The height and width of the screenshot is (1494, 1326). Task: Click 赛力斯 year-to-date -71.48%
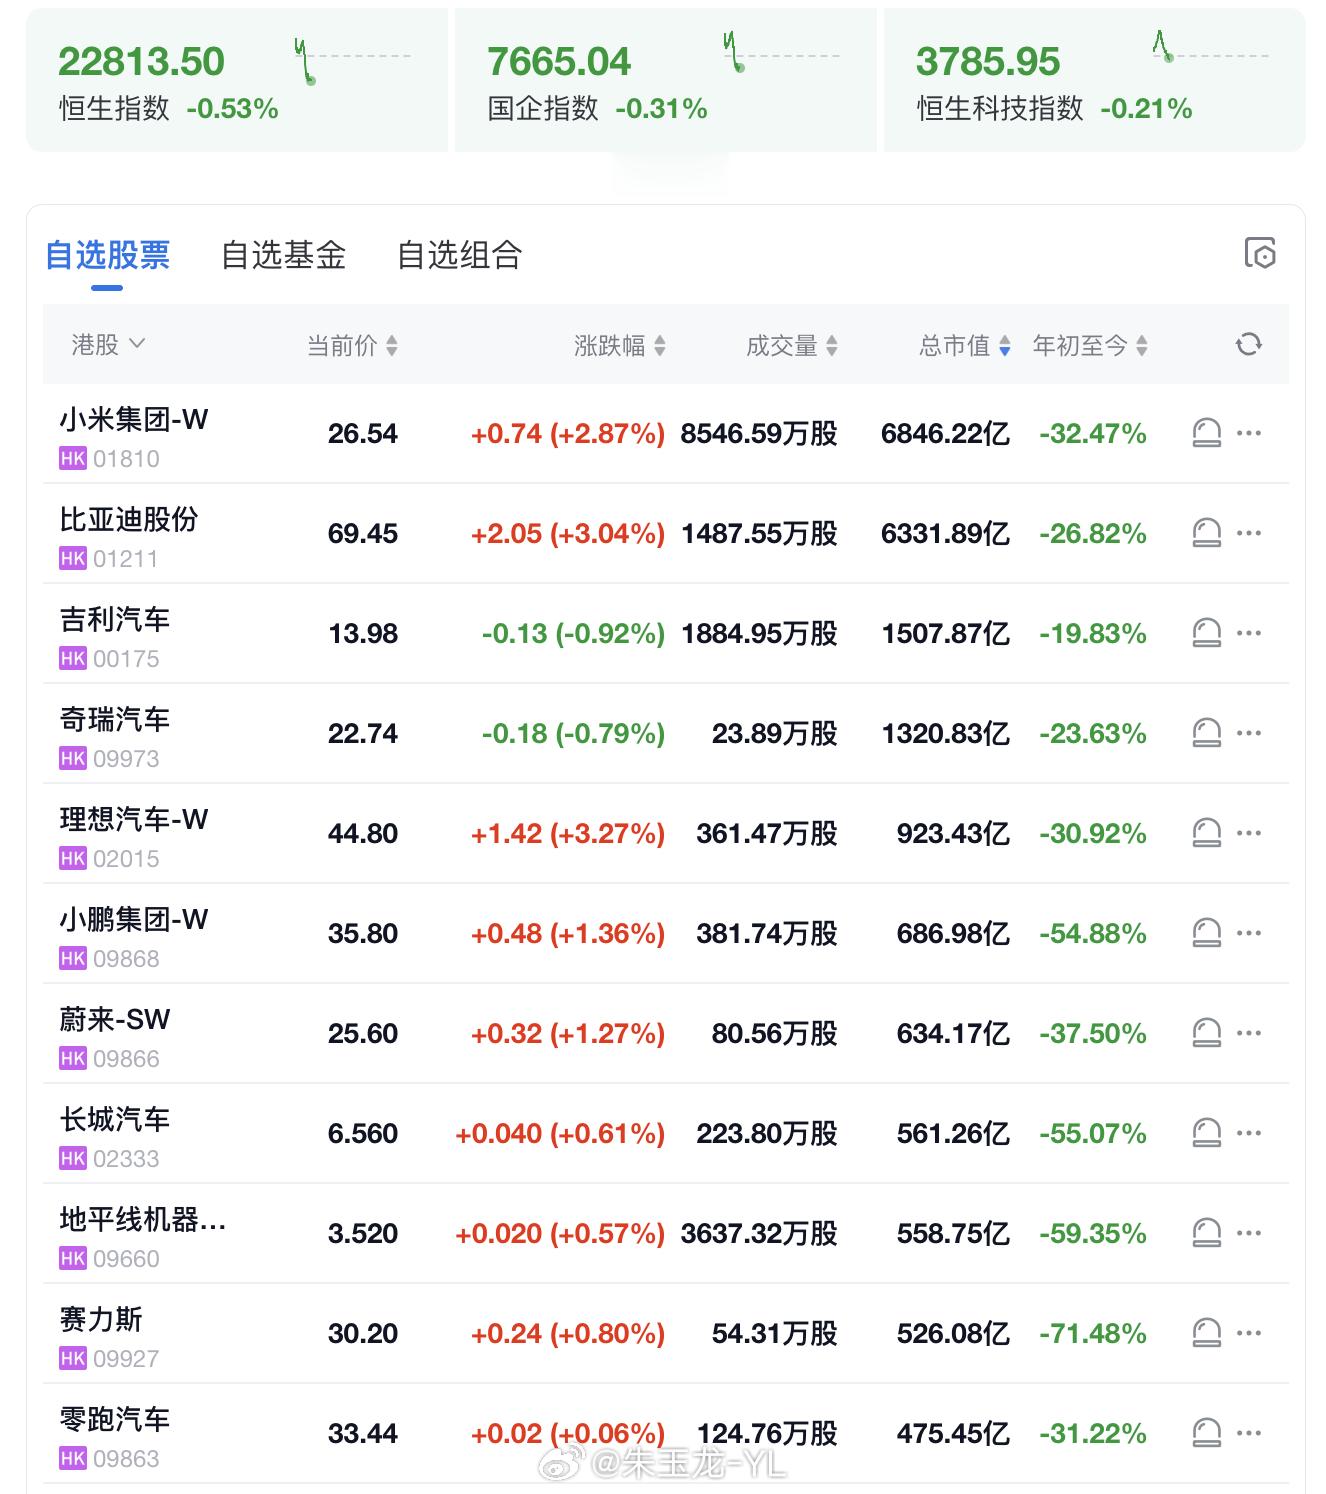point(1093,1333)
